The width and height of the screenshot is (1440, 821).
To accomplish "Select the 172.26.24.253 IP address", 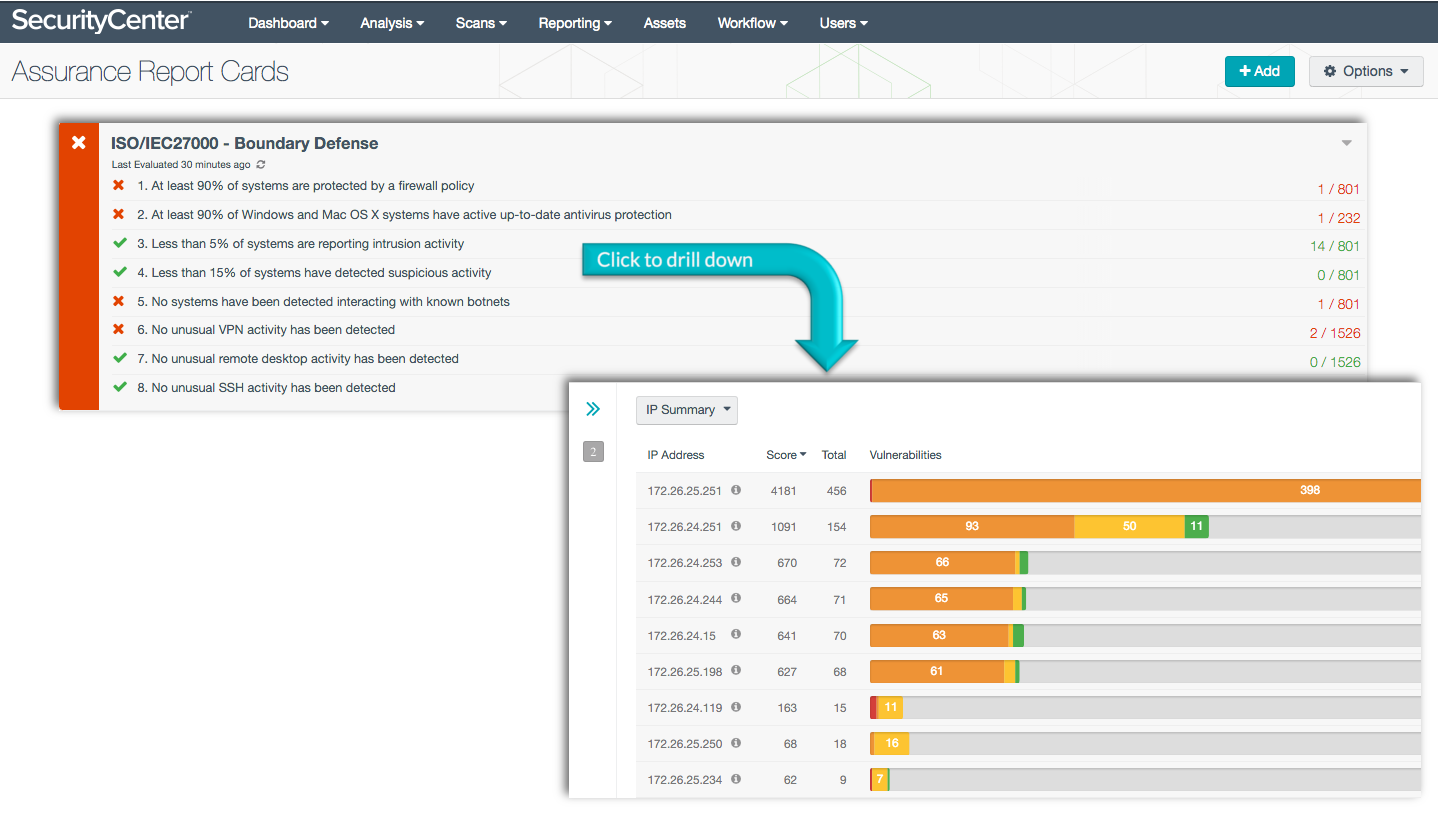I will pyautogui.click(x=685, y=563).
